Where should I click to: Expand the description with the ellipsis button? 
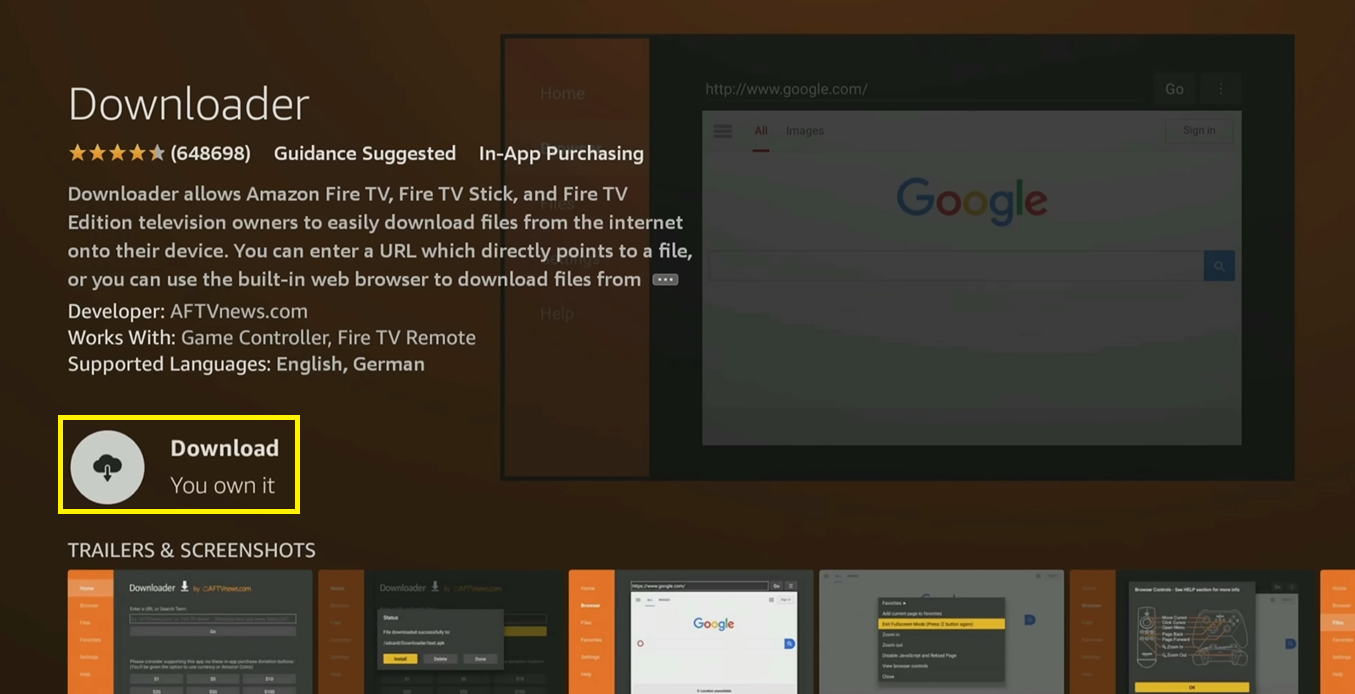coord(665,280)
